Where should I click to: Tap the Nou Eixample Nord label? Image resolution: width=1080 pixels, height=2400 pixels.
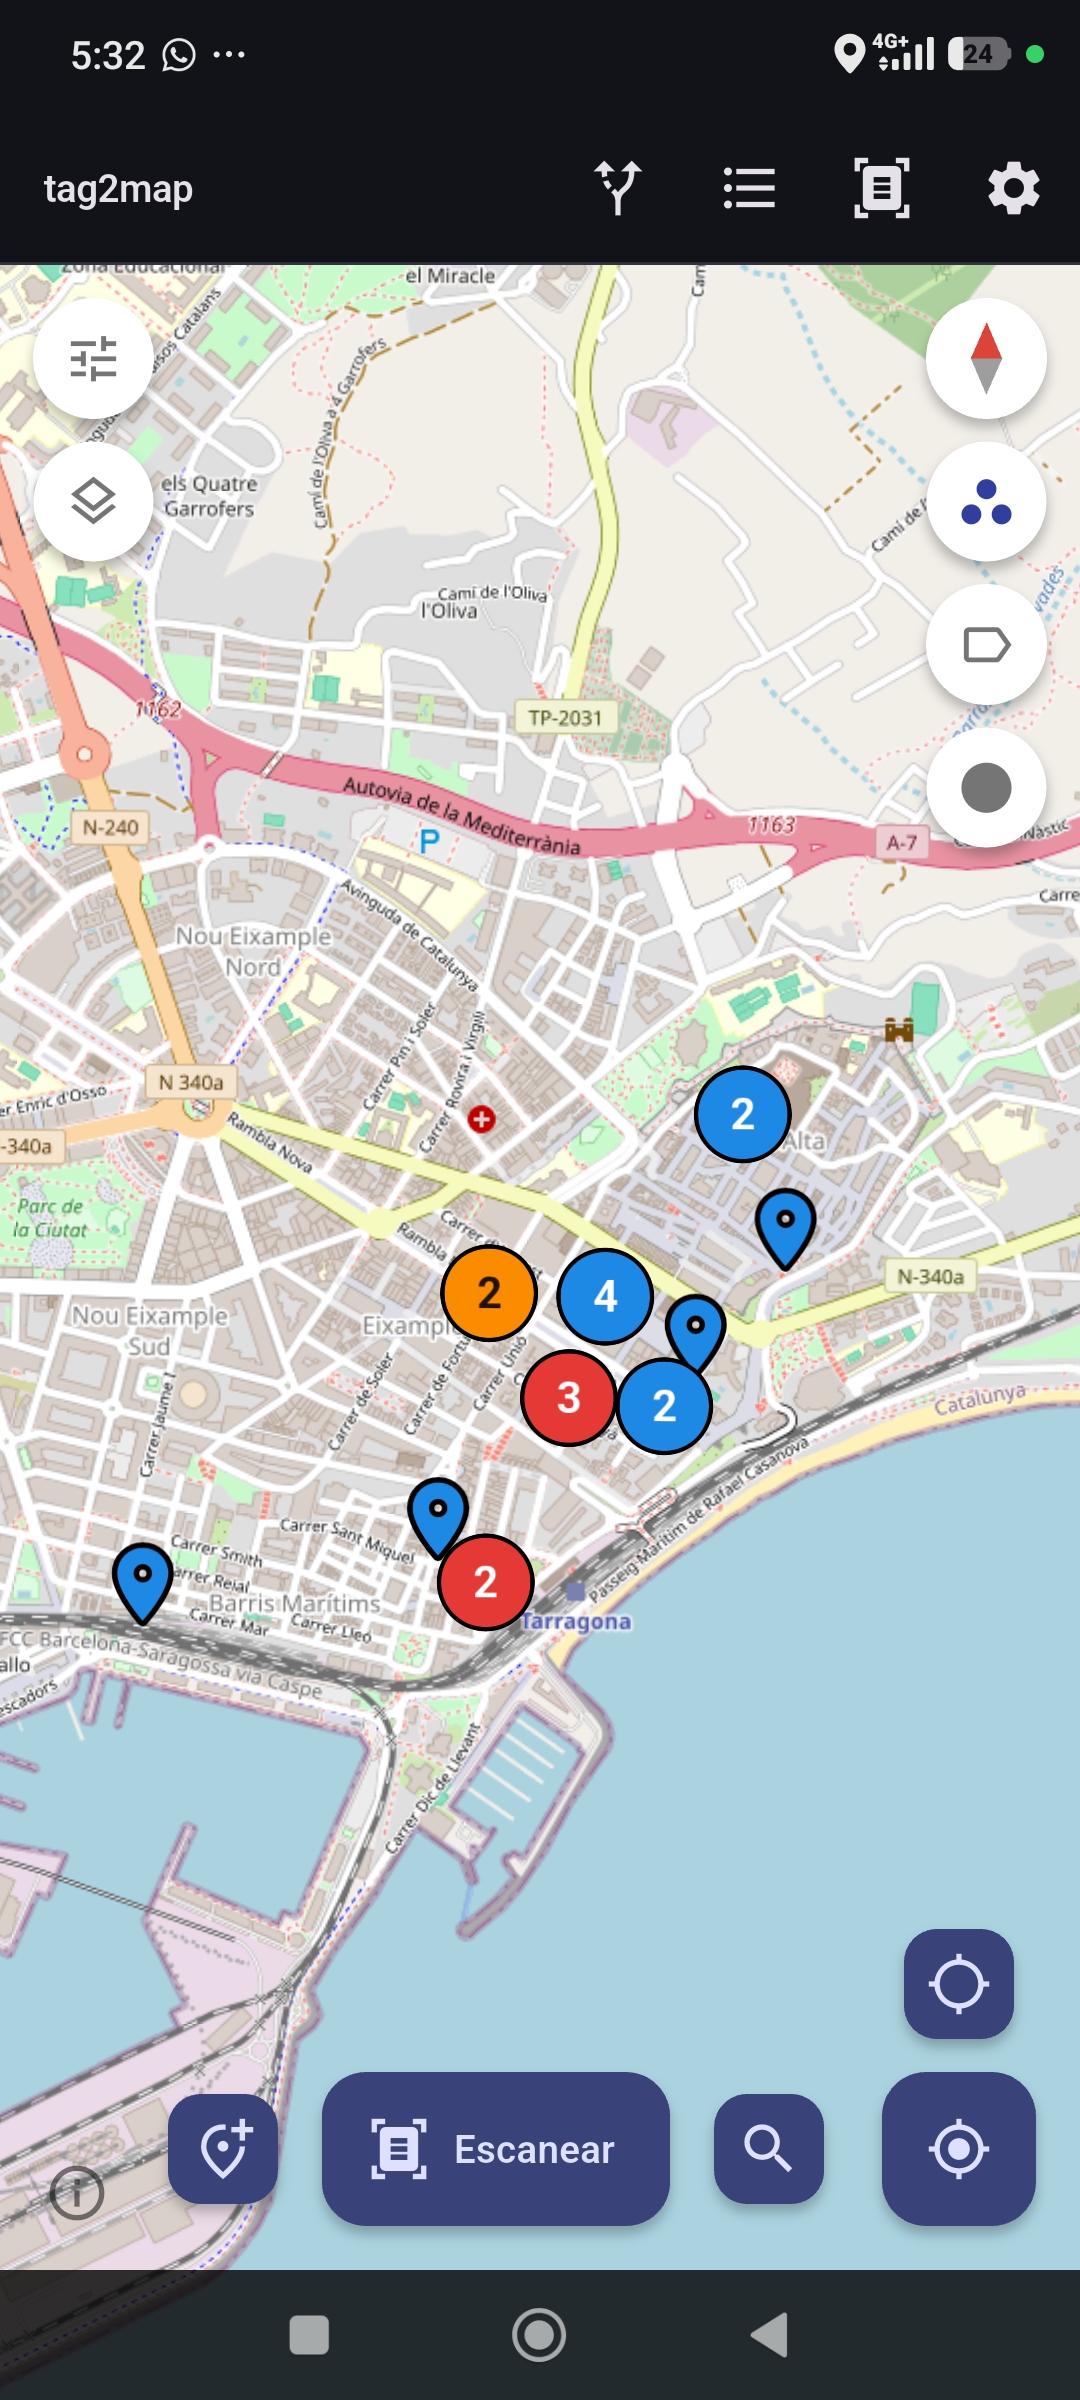click(253, 951)
